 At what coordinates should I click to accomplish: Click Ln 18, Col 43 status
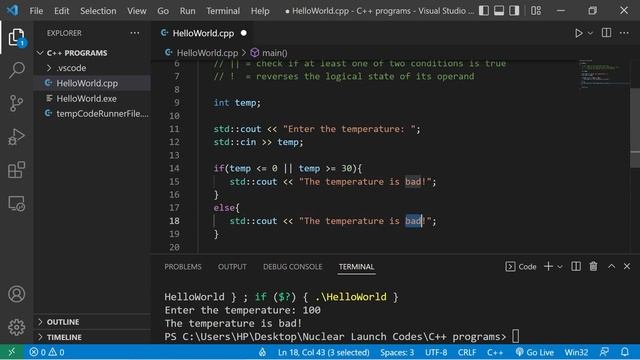coord(323,352)
